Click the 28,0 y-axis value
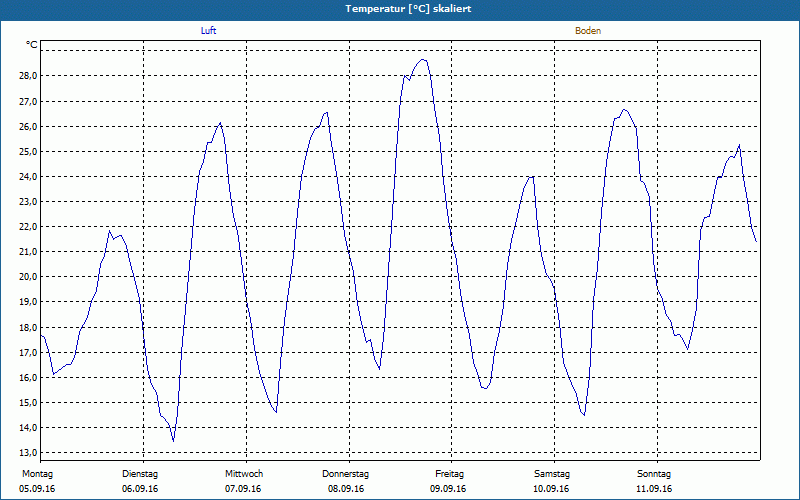Screen dimensions: 800x500 click(28, 76)
